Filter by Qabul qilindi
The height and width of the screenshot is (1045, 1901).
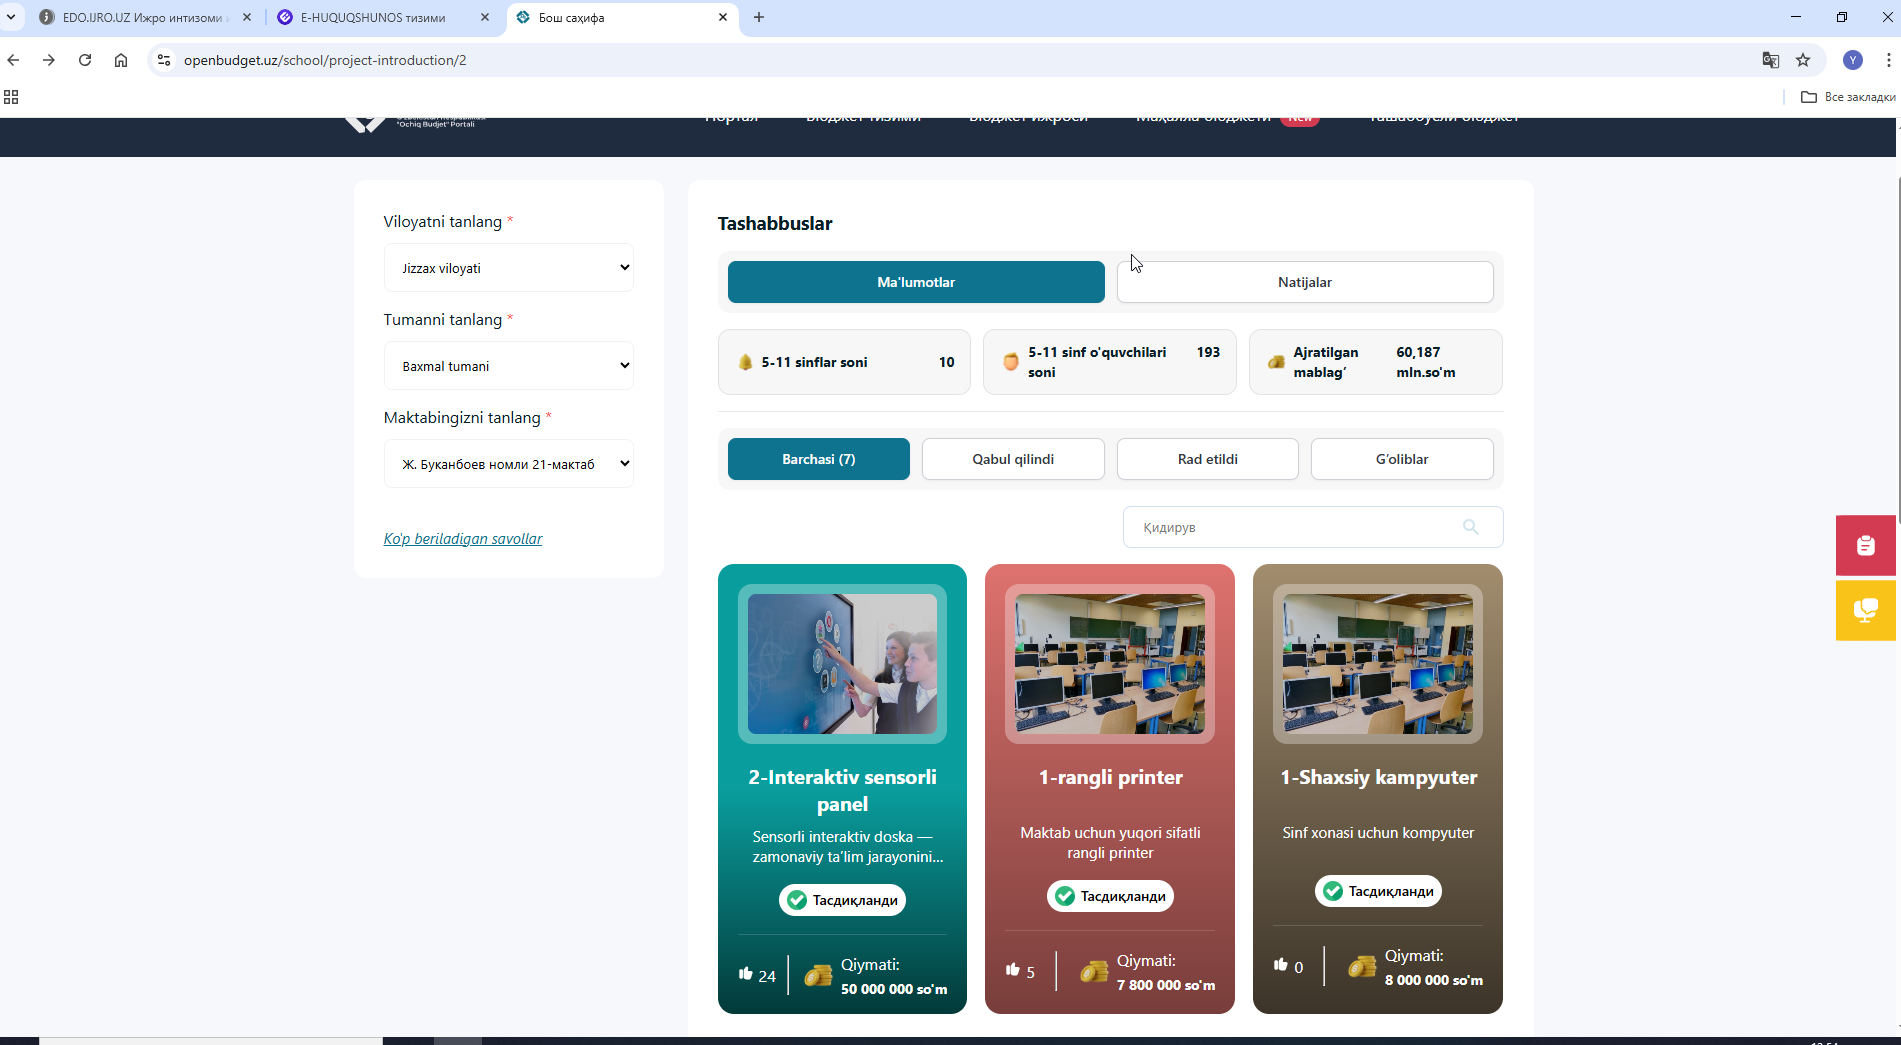click(1013, 459)
